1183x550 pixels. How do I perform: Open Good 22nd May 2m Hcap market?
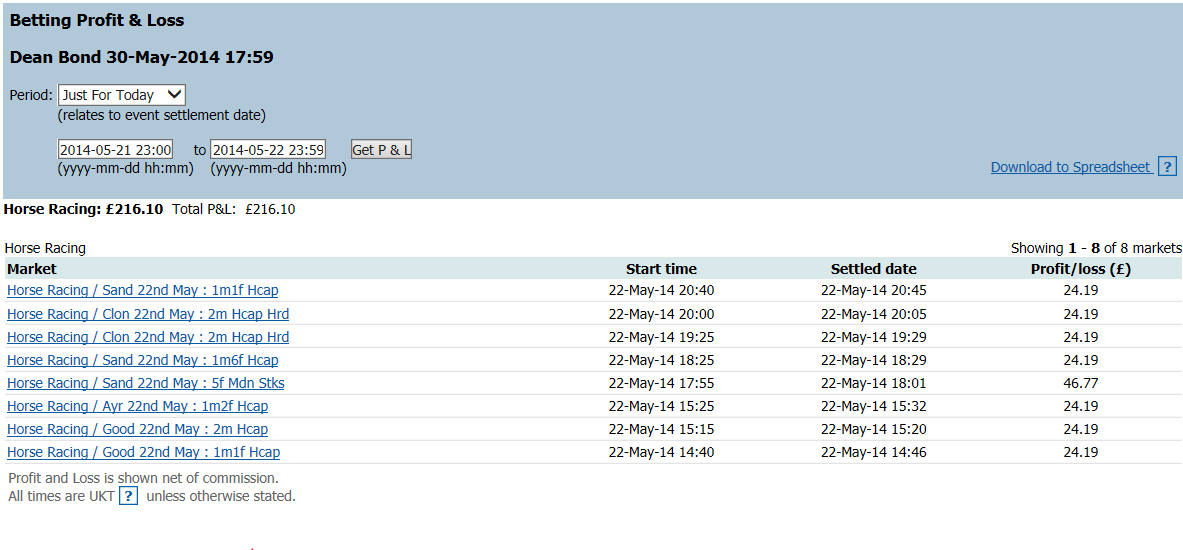click(137, 429)
